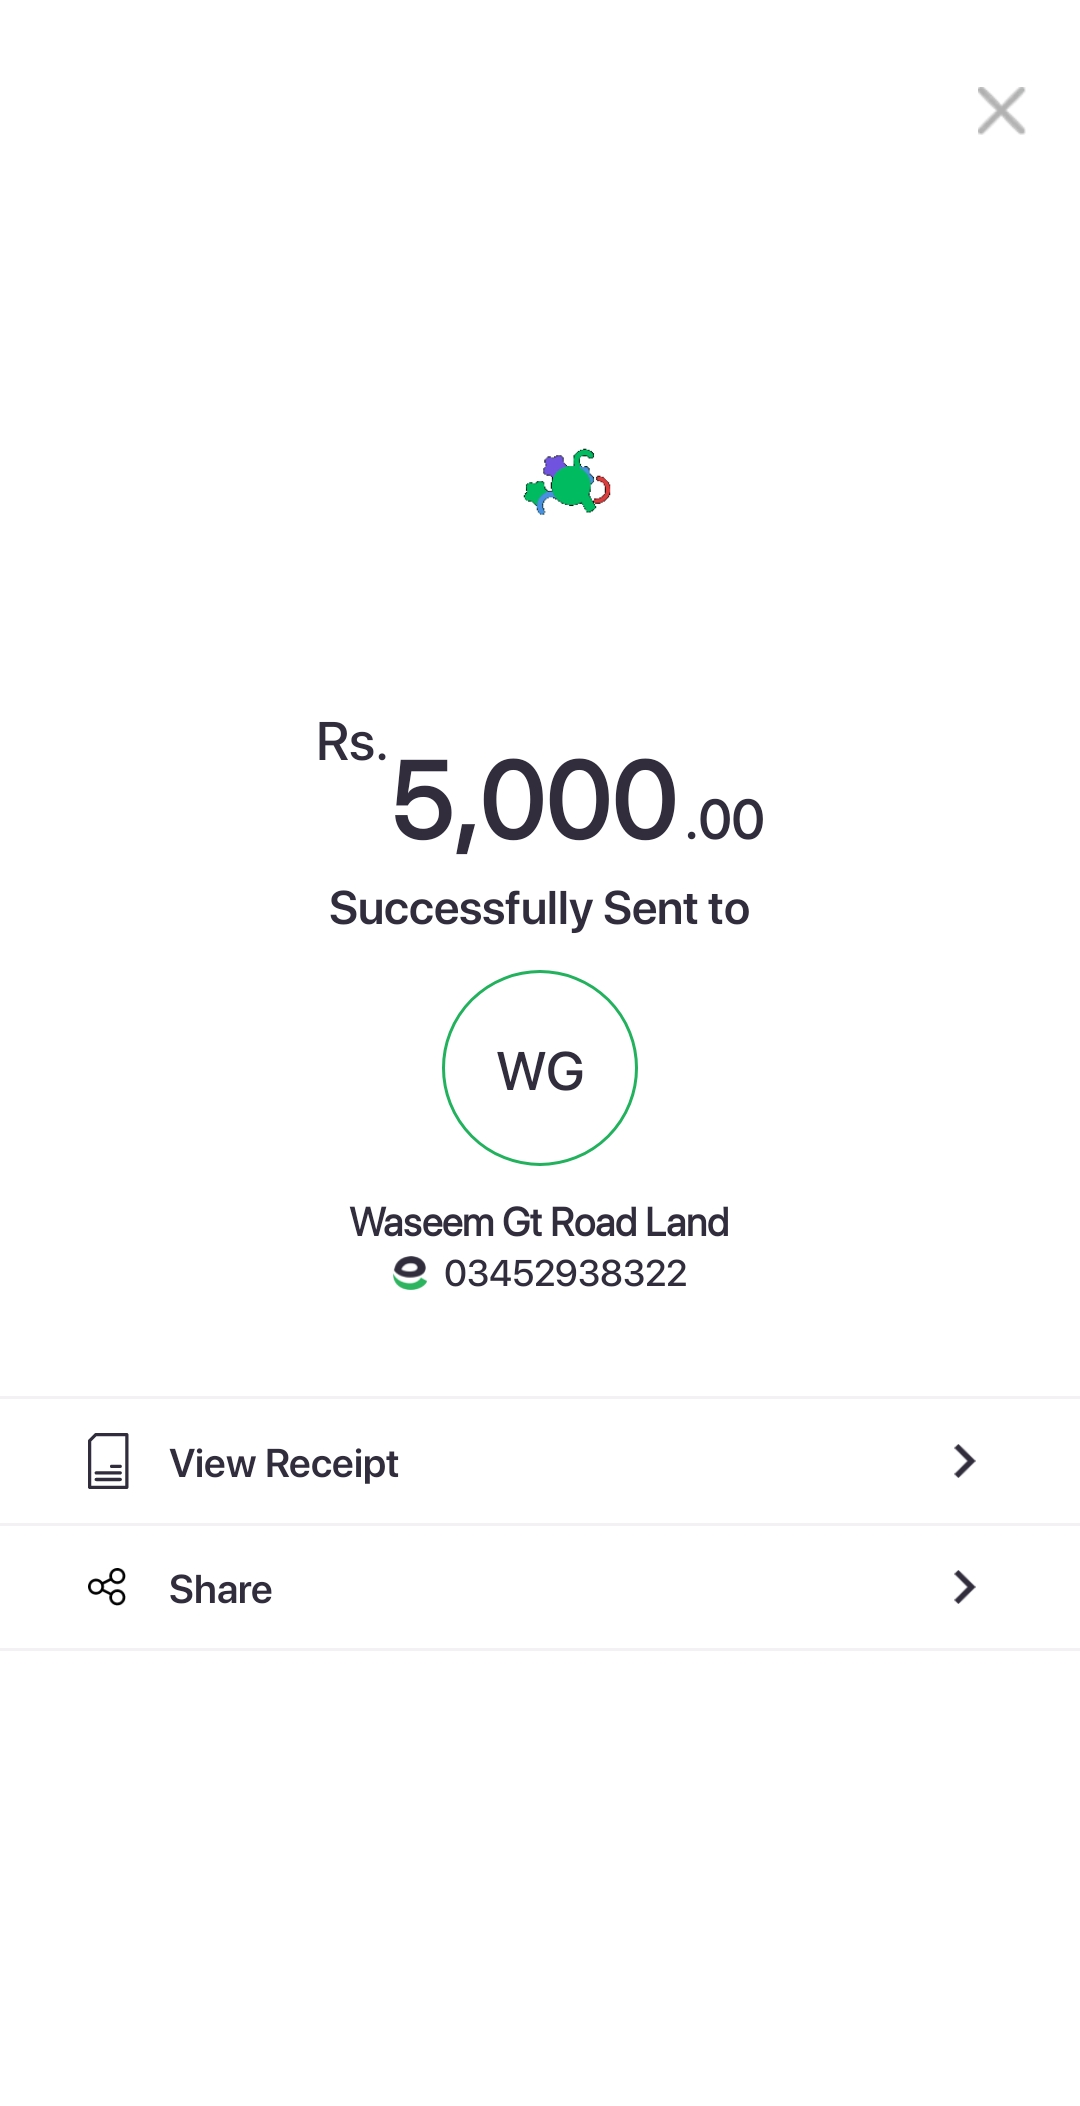Click the word Successfully in status text

point(461,909)
